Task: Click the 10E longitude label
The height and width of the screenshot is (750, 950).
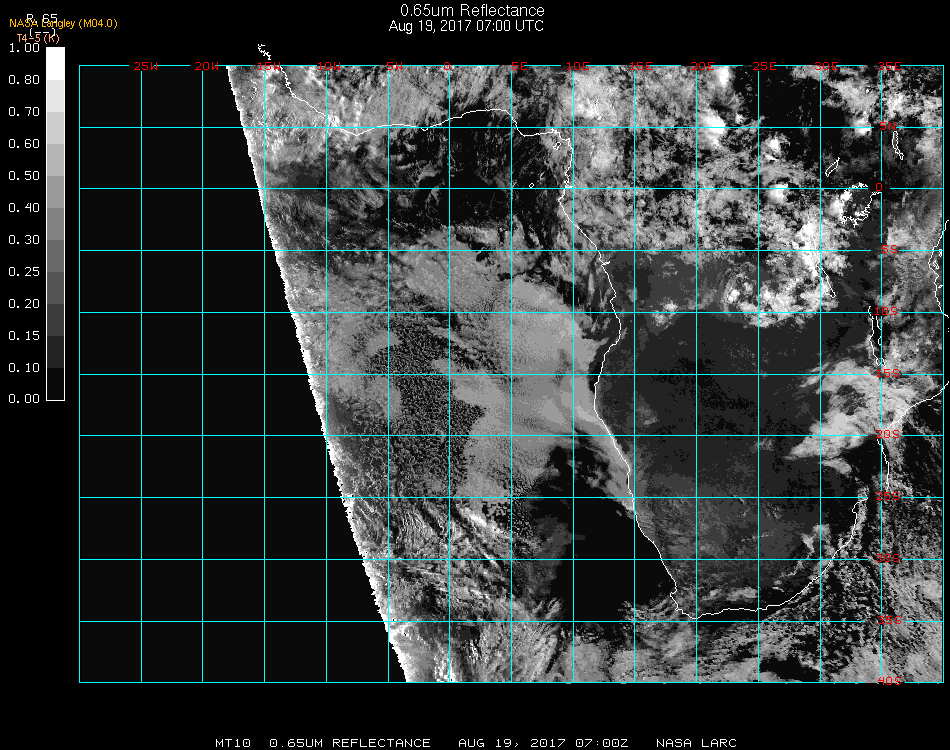Action: click(578, 66)
